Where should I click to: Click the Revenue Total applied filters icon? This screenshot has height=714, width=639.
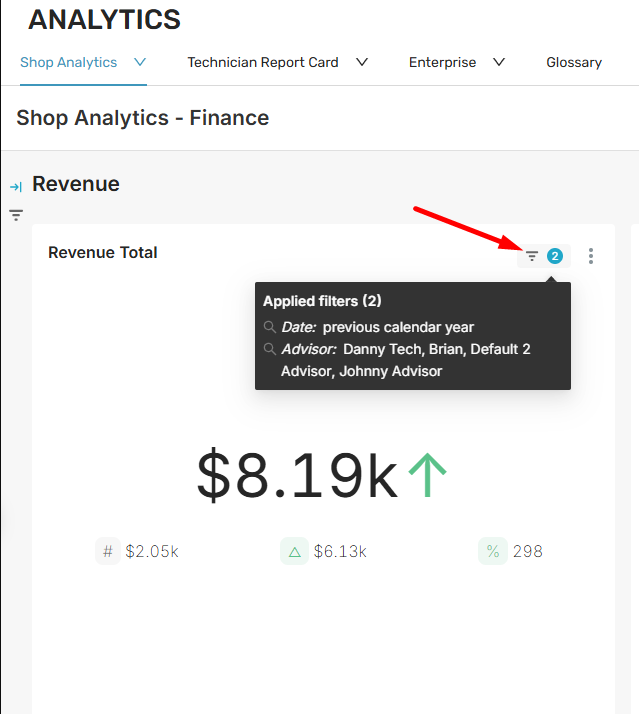tap(532, 256)
